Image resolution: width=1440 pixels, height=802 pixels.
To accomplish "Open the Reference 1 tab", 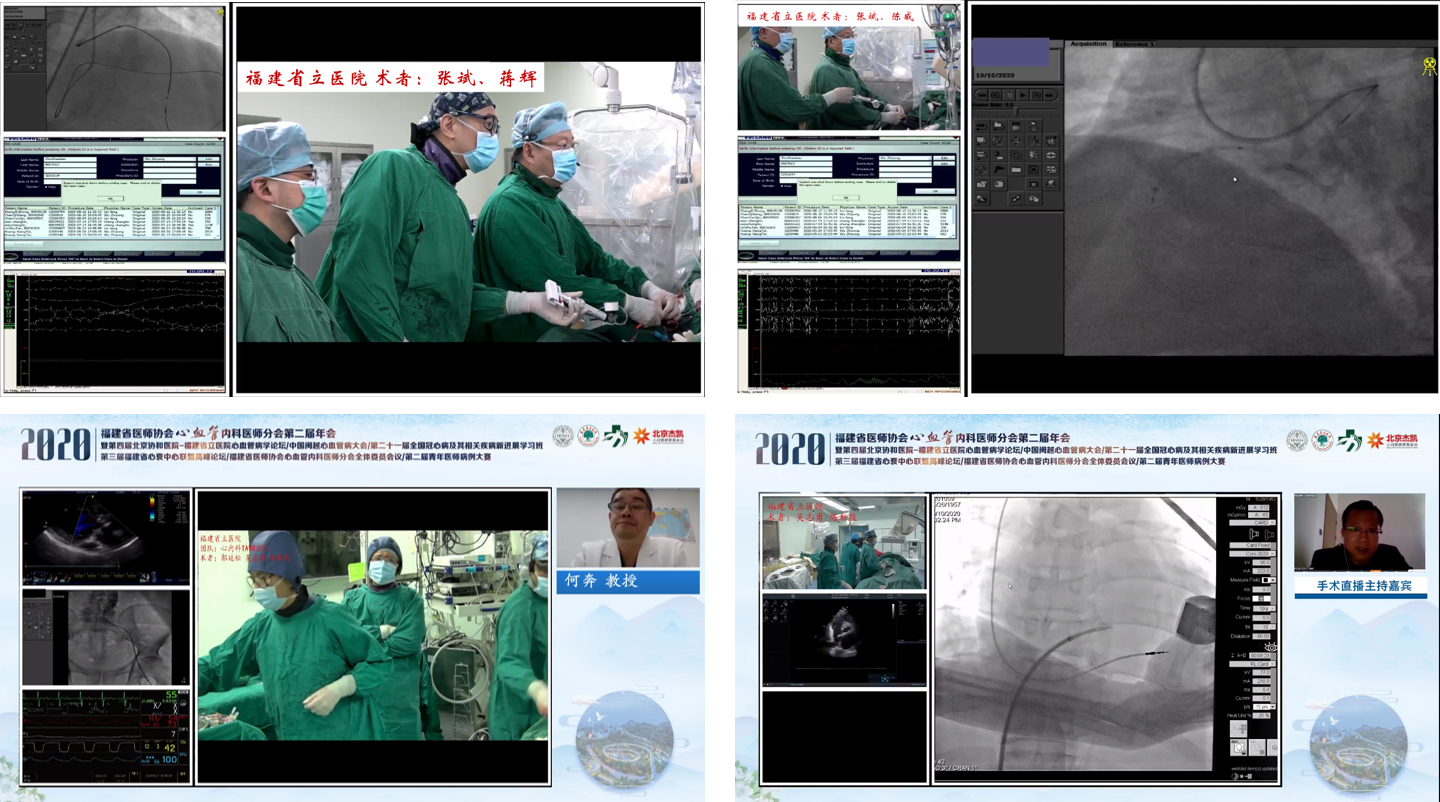I will (x=1134, y=44).
